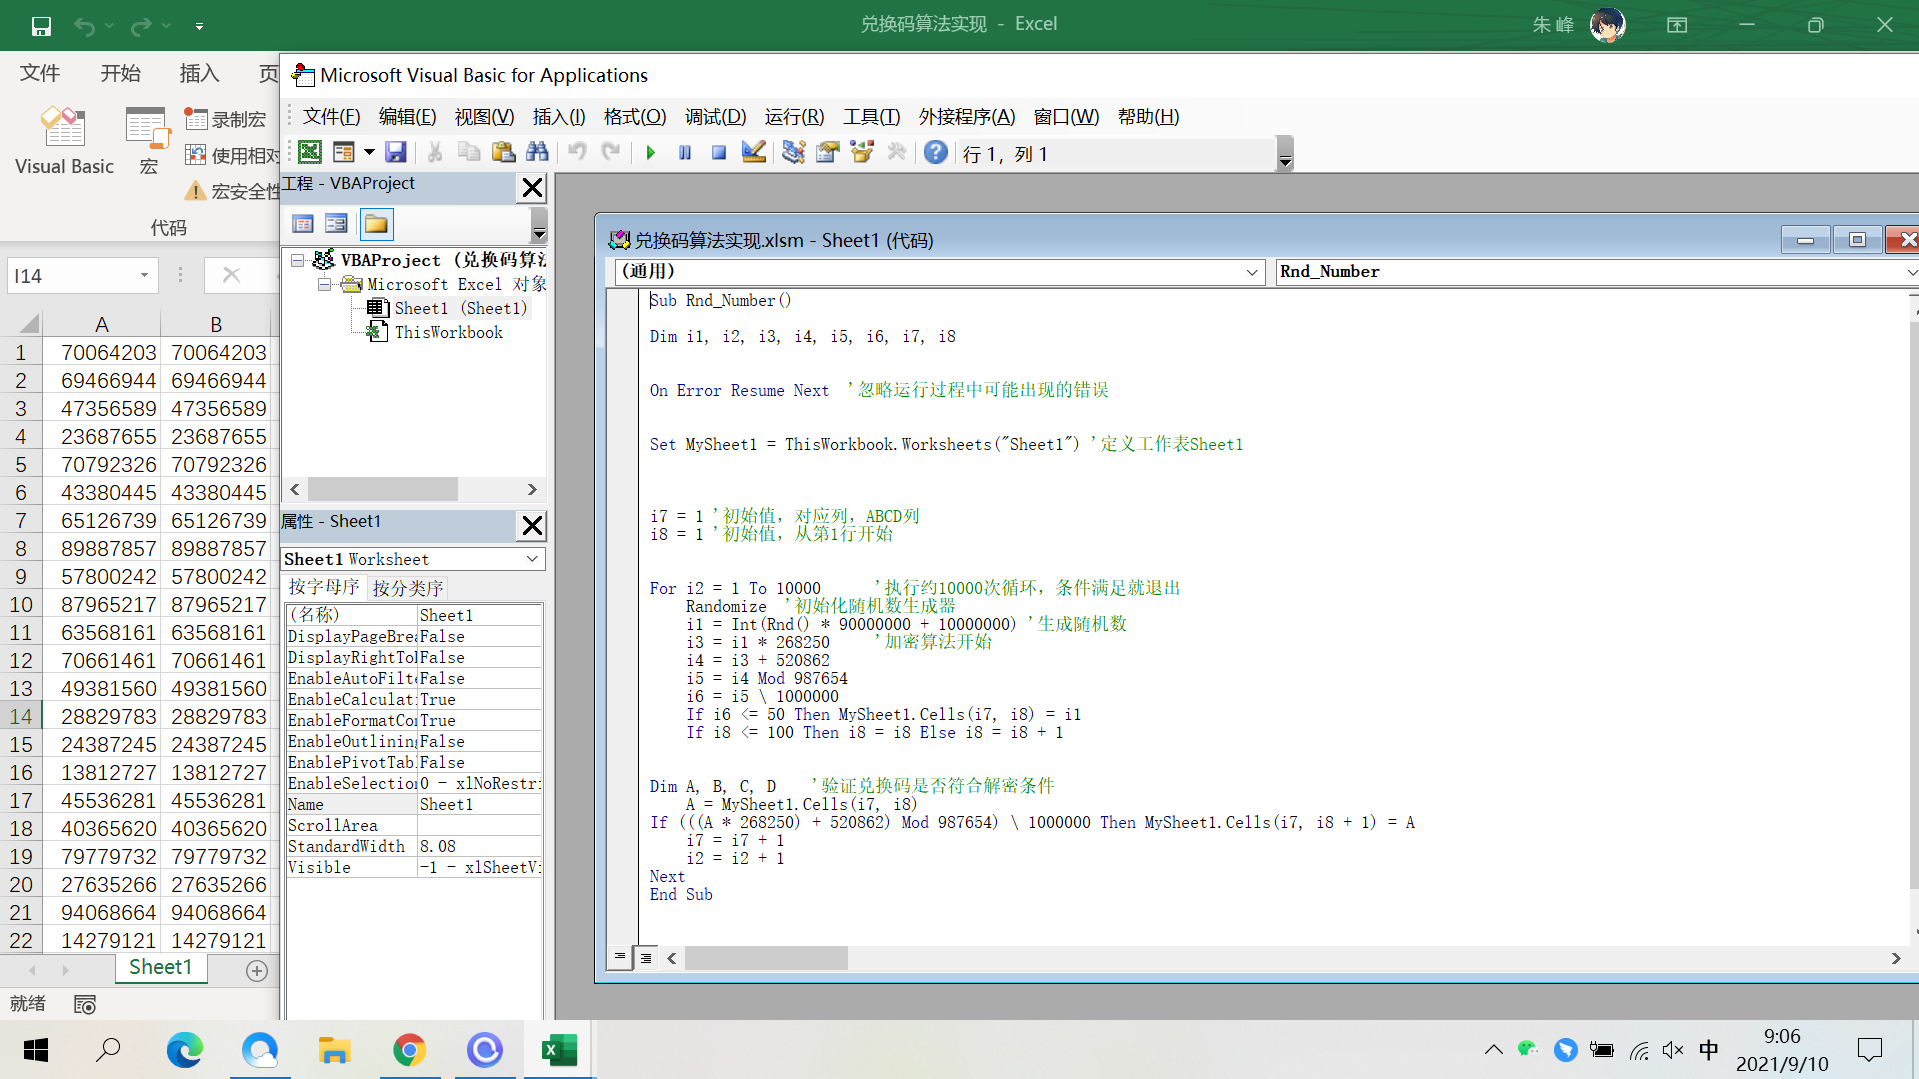
Task: Open the Rnd_Number procedure dropdown
Action: 1910,272
